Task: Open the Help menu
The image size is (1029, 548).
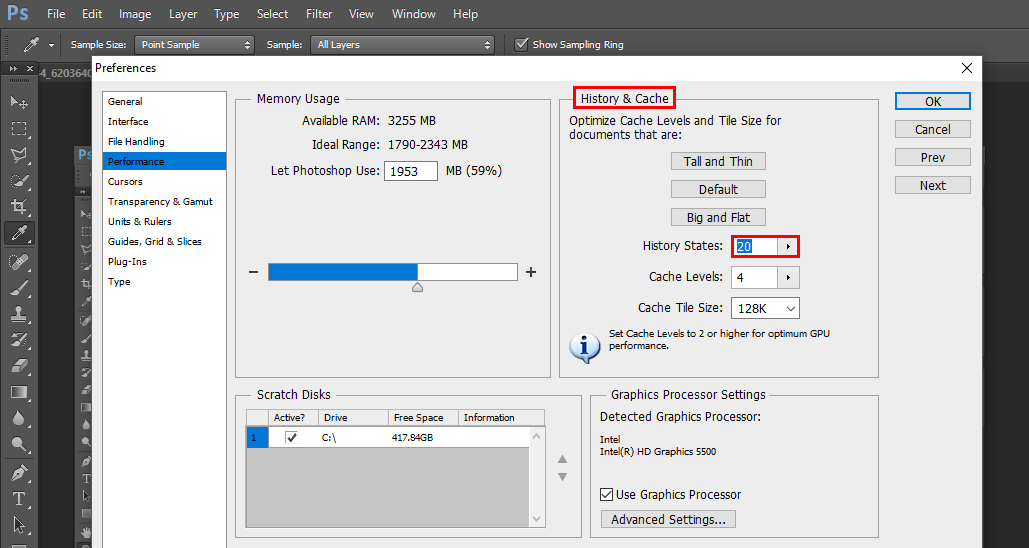Action: click(x=465, y=14)
